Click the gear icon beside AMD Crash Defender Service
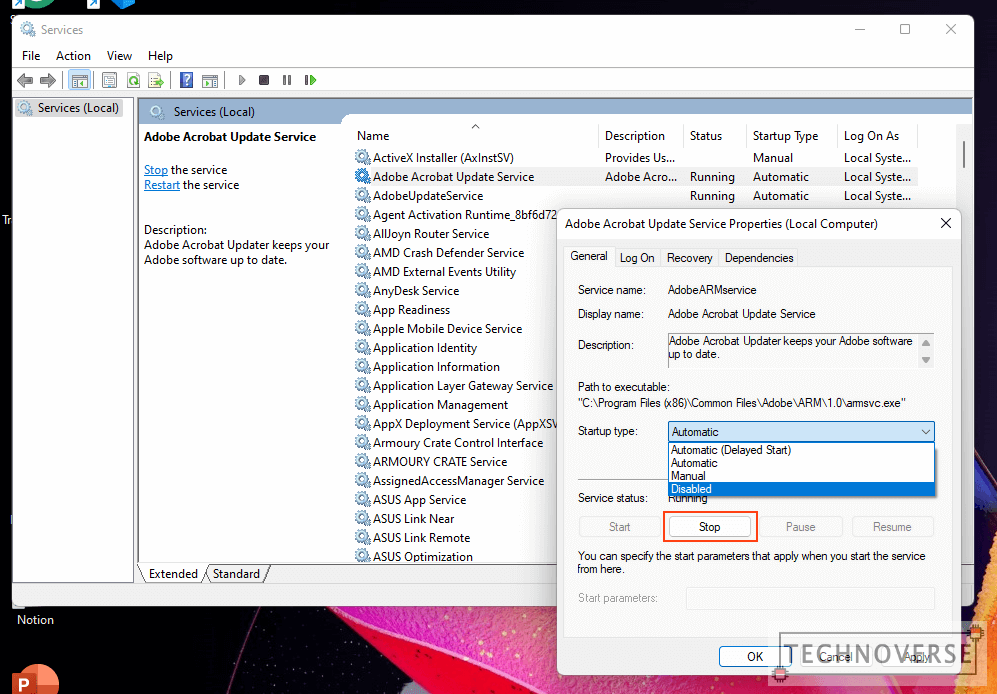The image size is (997, 694). point(362,253)
